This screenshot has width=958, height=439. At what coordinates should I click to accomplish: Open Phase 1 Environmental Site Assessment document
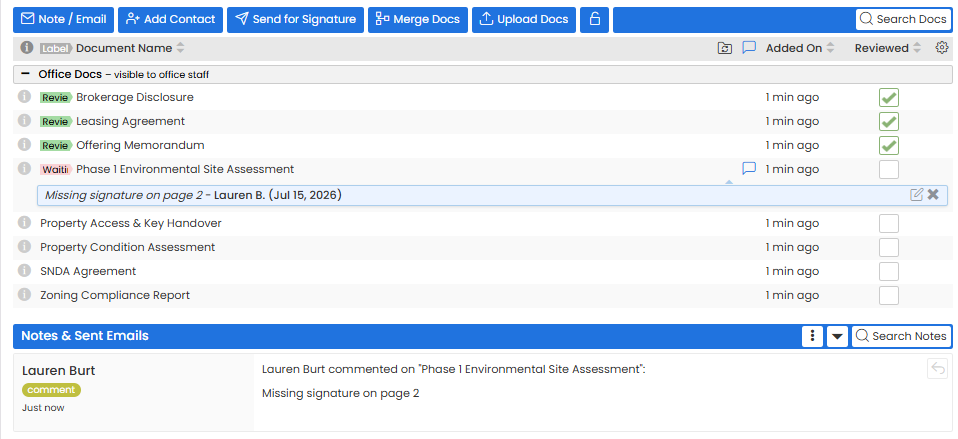pos(185,169)
